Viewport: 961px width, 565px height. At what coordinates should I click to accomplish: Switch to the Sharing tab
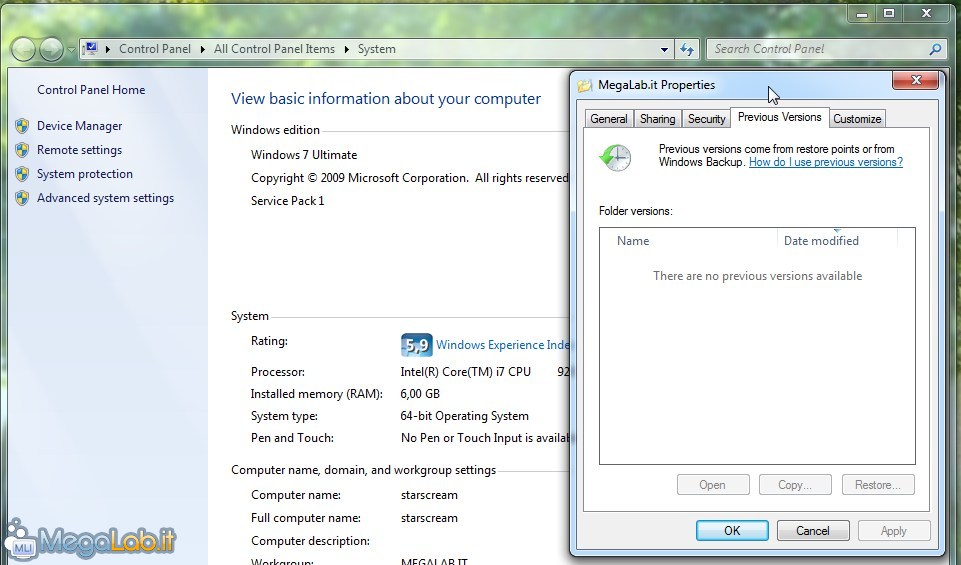658,119
